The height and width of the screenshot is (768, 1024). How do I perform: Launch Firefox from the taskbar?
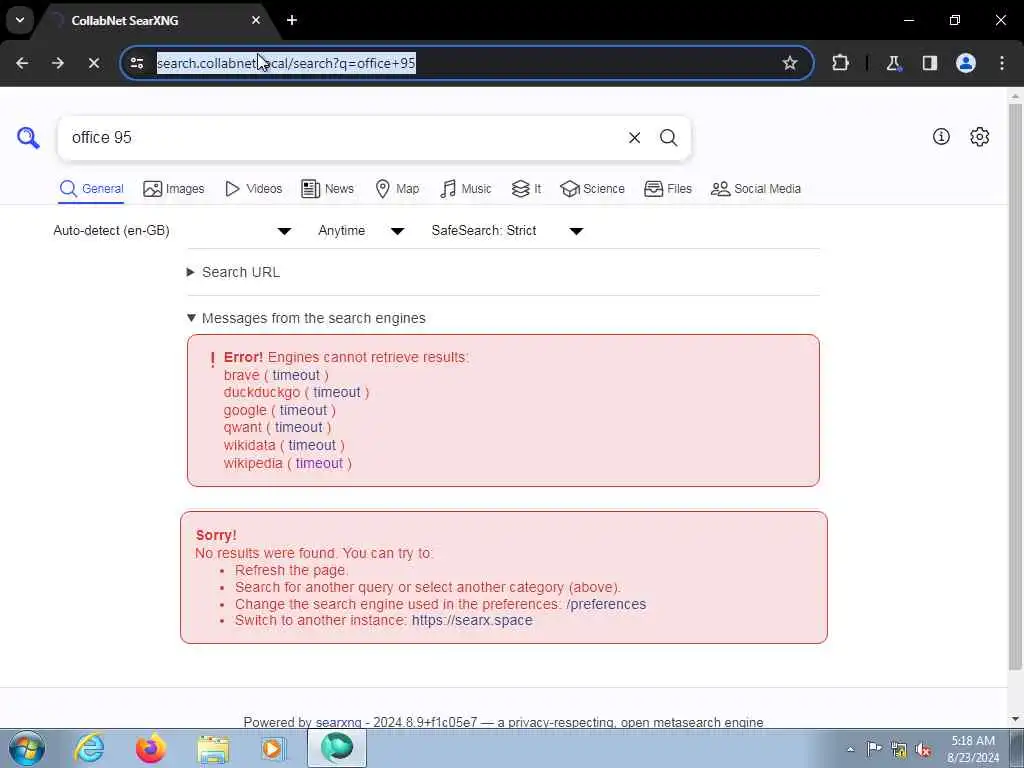pos(151,748)
